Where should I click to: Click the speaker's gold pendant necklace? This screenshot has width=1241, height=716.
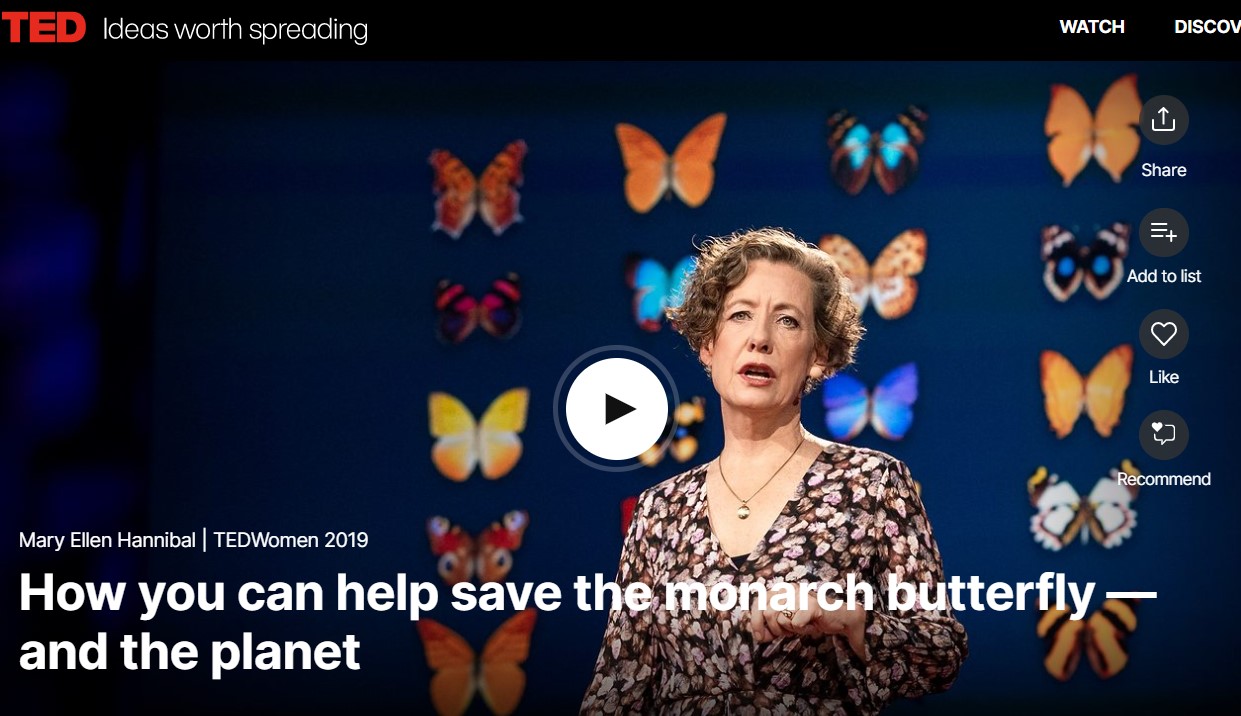coord(743,509)
